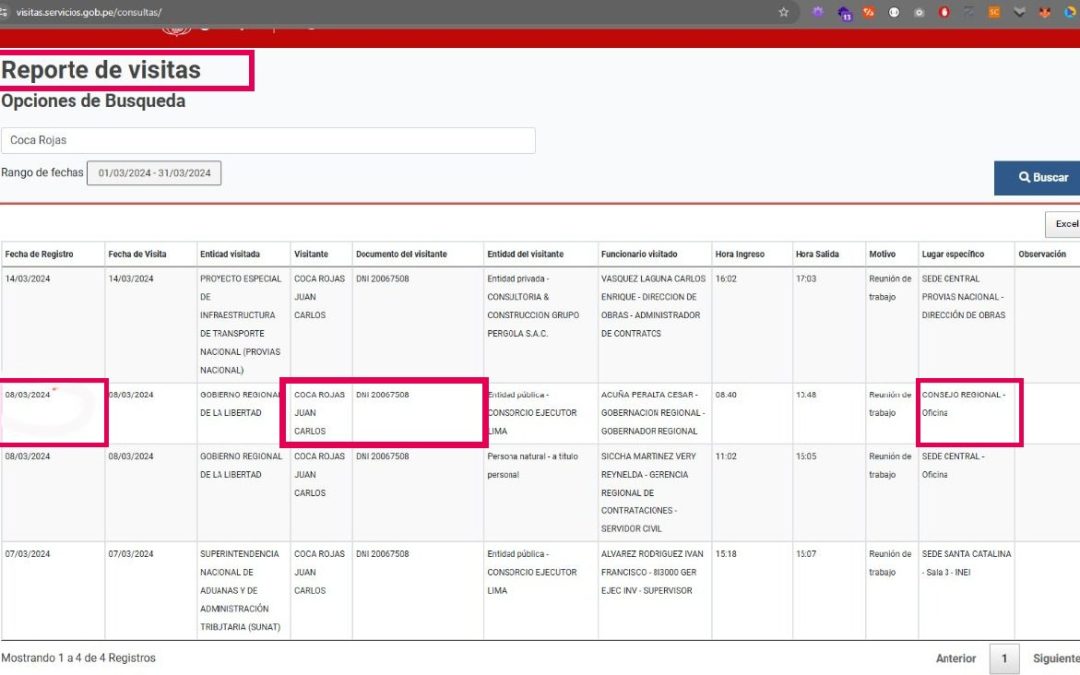Image resolution: width=1080 pixels, height=675 pixels.
Task: Click Mostrando 1 a 4 de 4 Registros
Action: tap(79, 658)
